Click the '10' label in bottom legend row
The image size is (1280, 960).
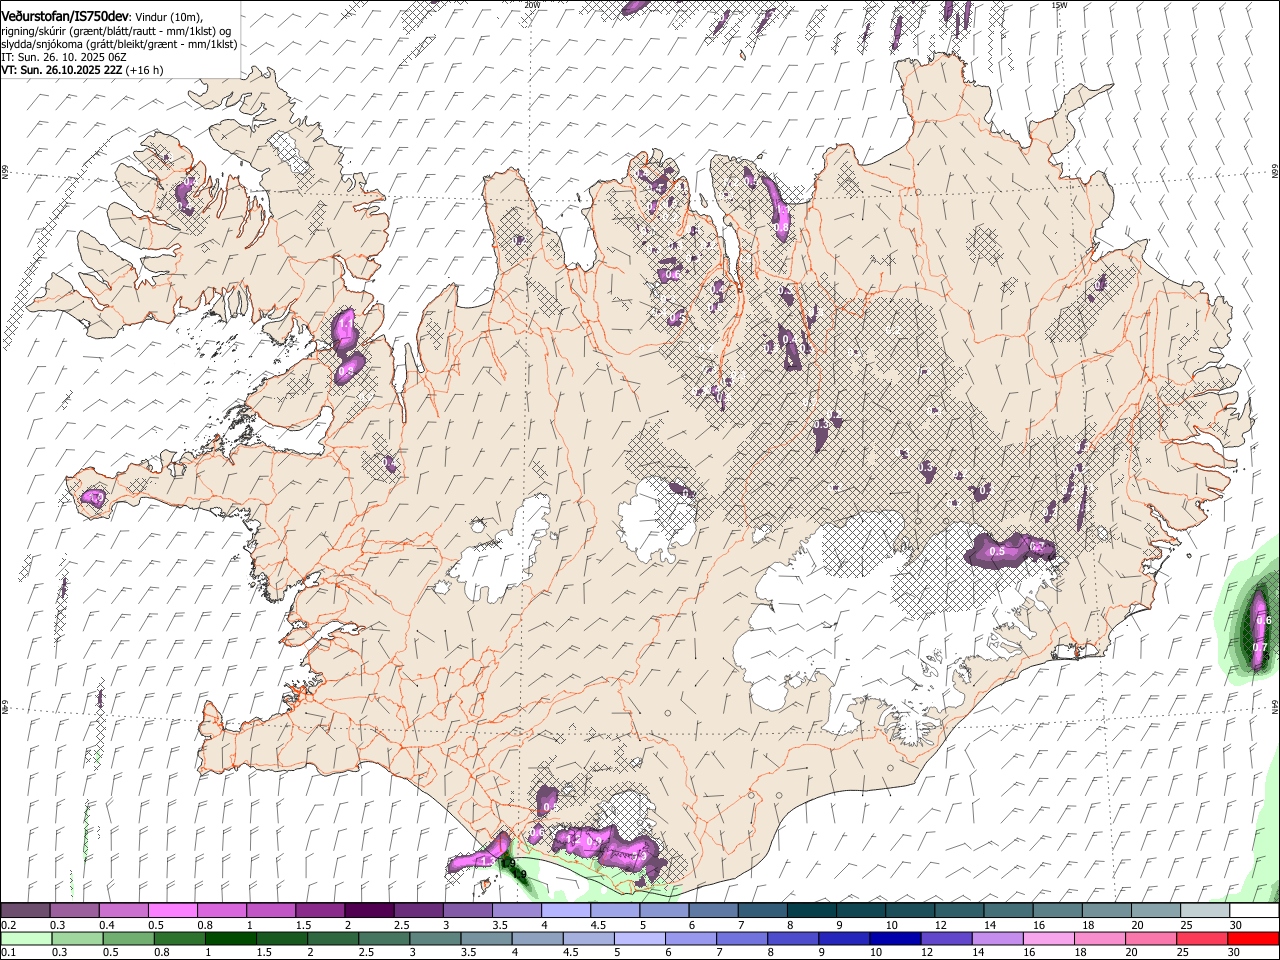coord(875,953)
